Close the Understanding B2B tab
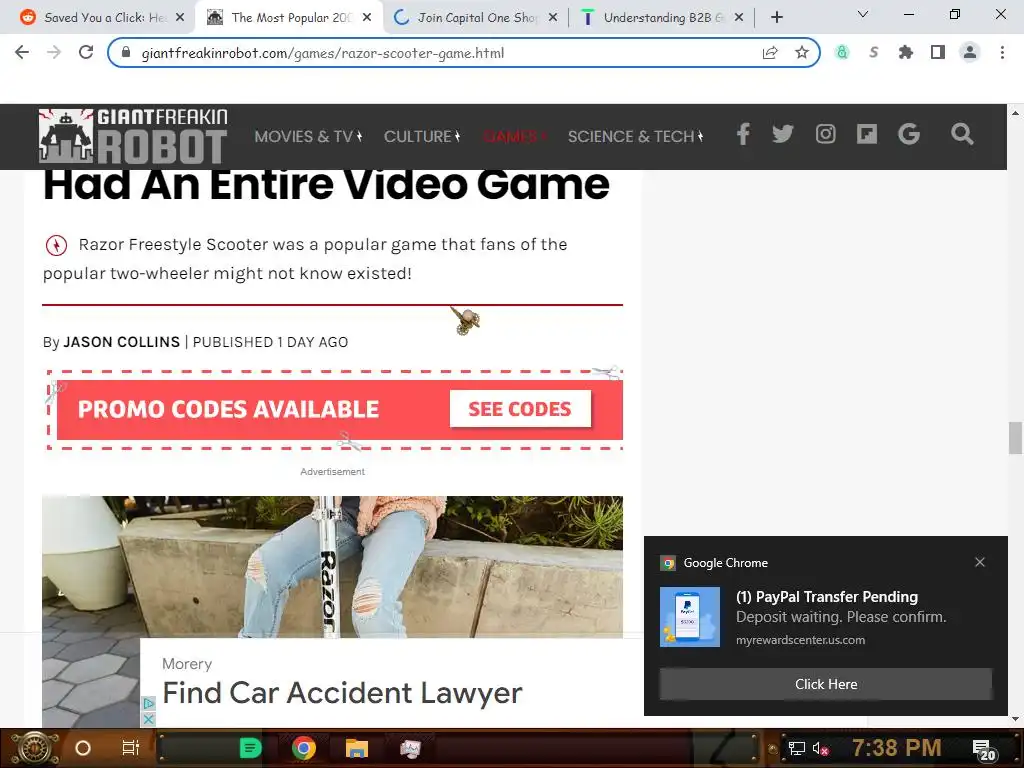1024x768 pixels. [x=739, y=18]
